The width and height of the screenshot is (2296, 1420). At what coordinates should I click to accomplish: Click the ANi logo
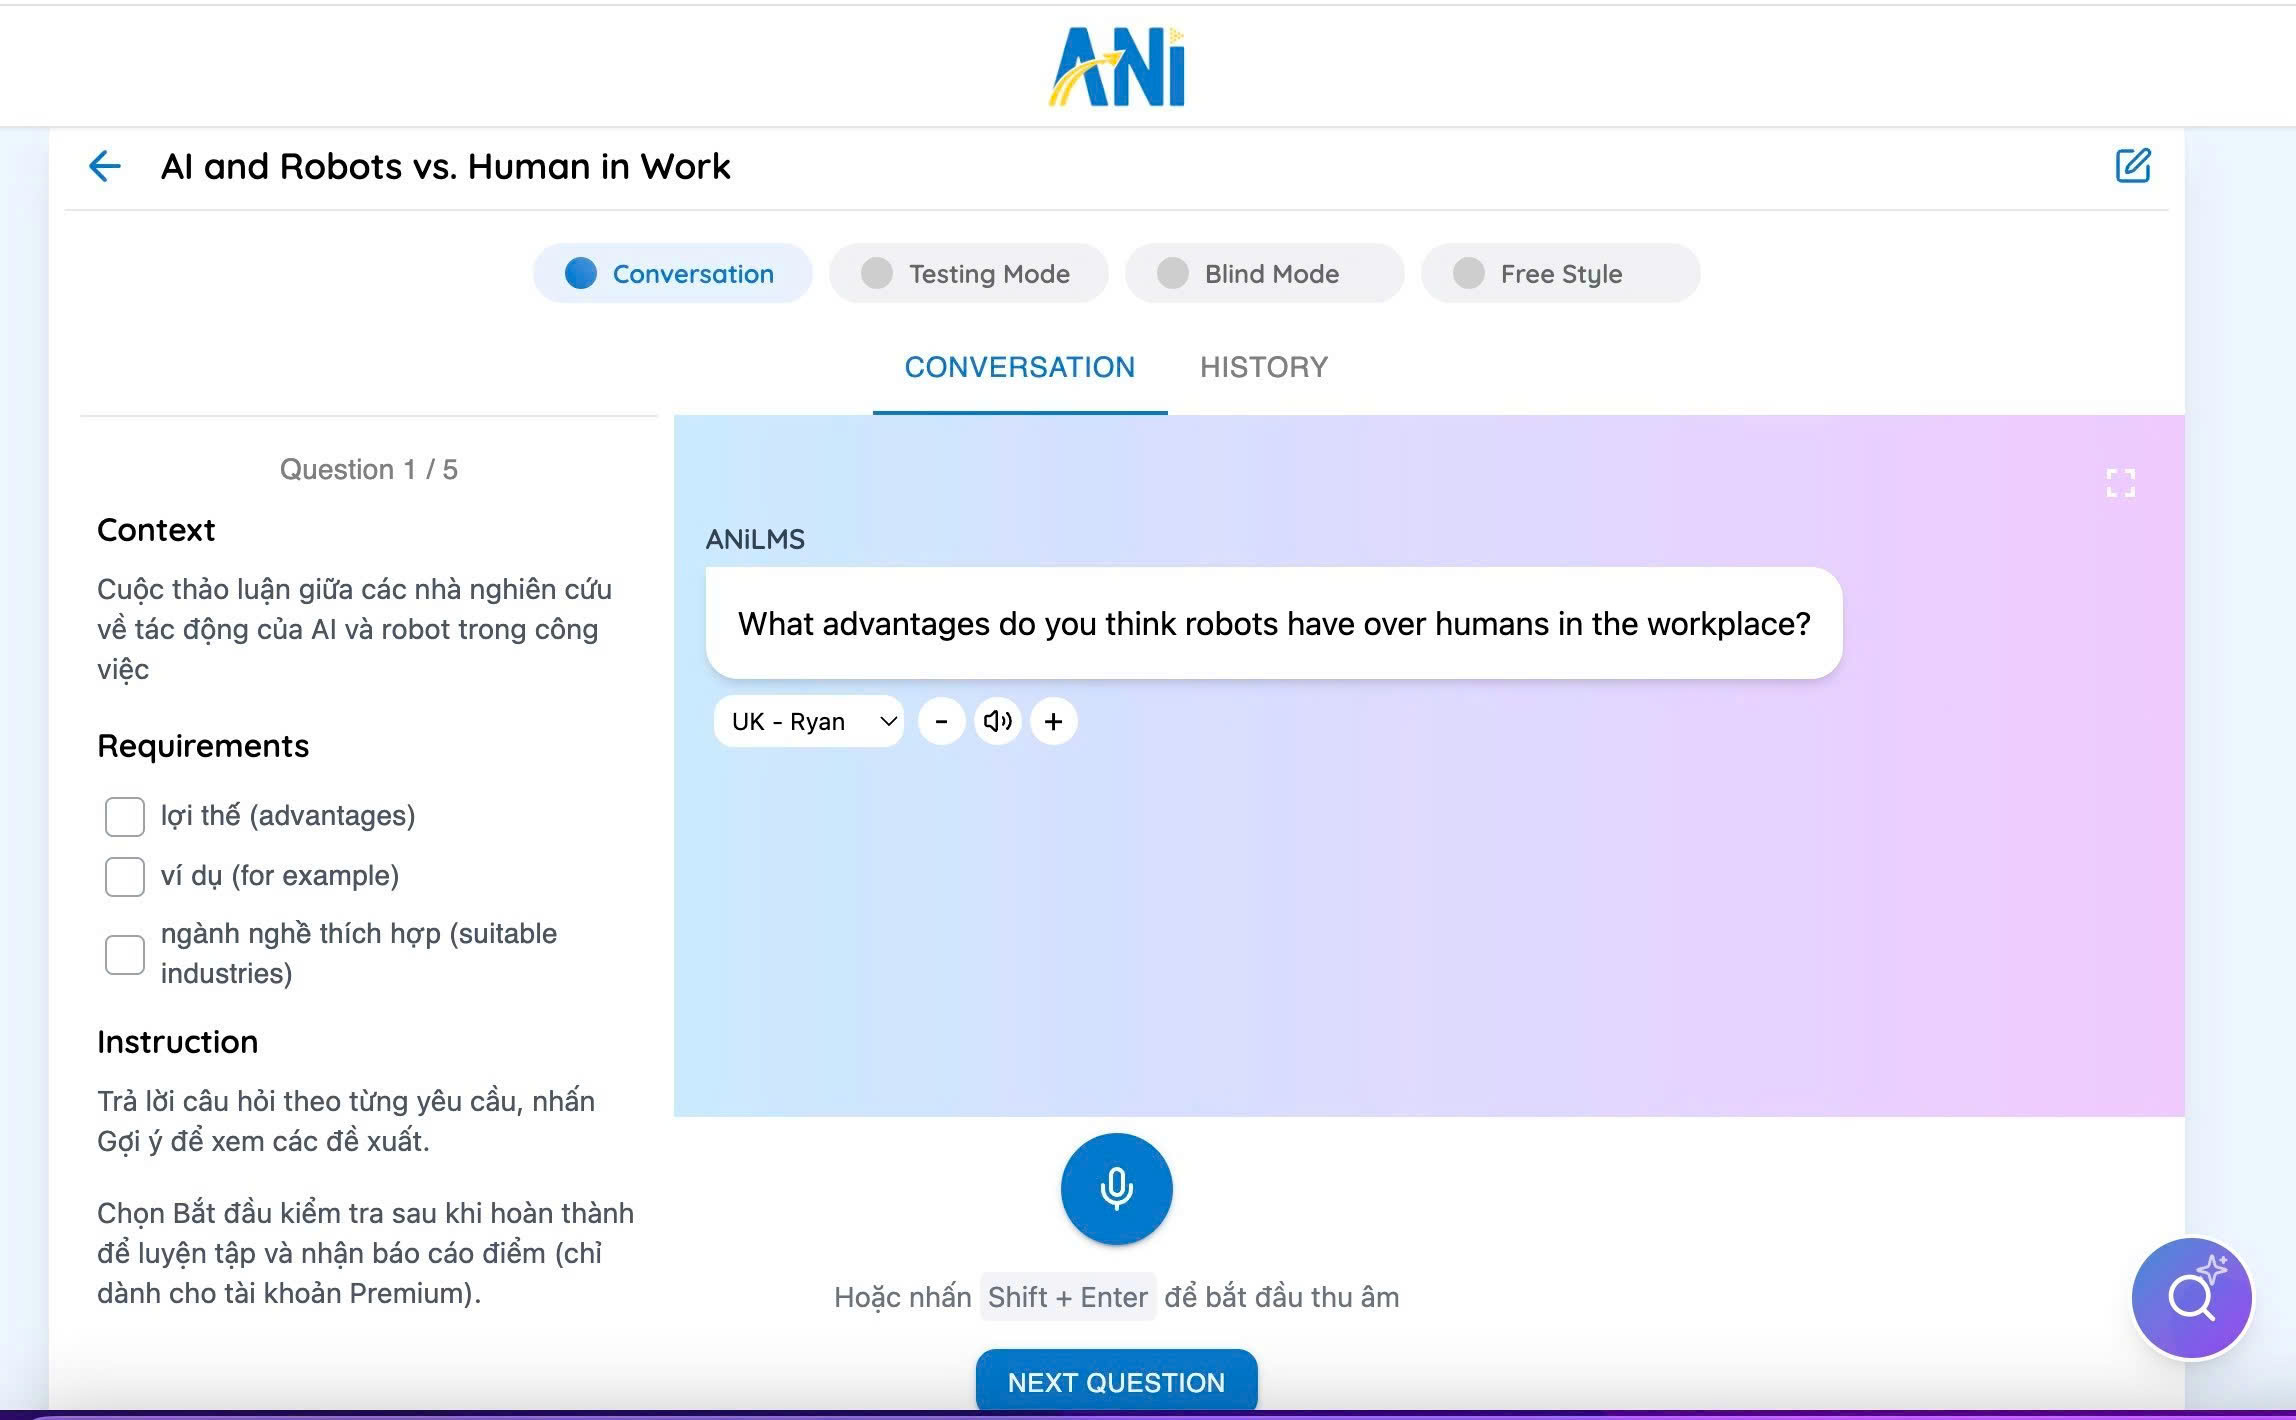coord(1117,67)
